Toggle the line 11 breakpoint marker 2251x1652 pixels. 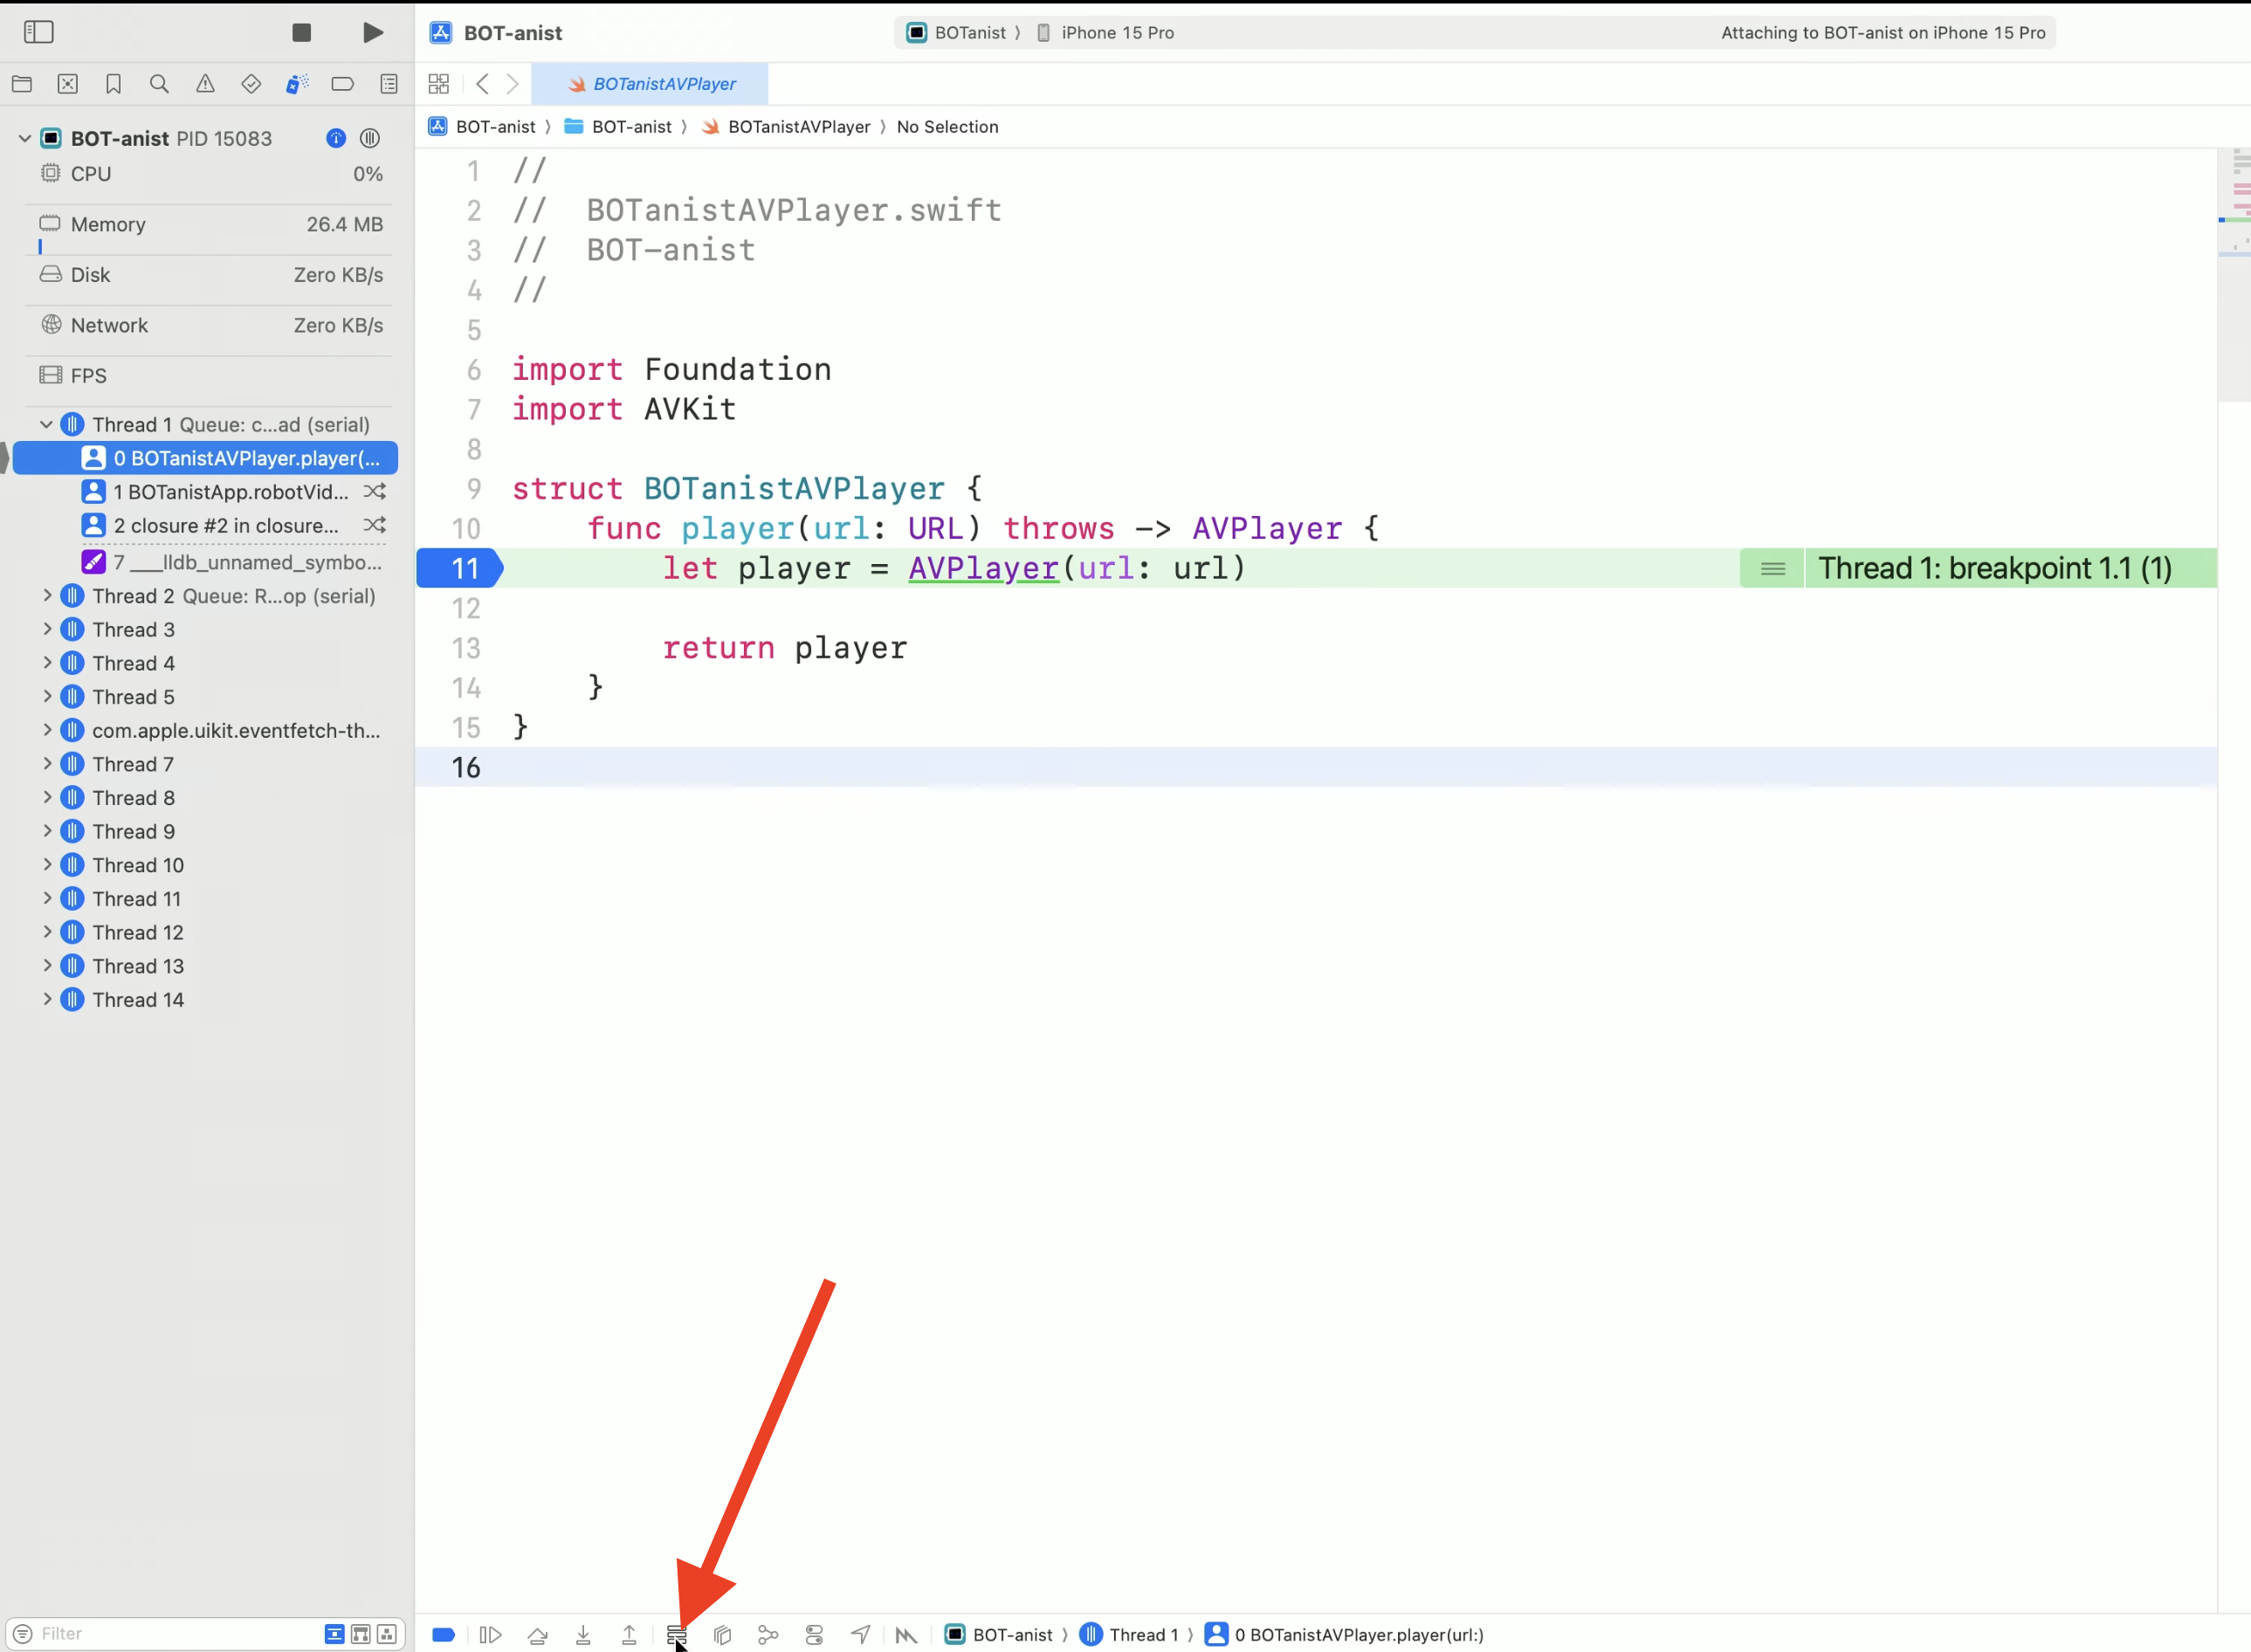coord(463,568)
